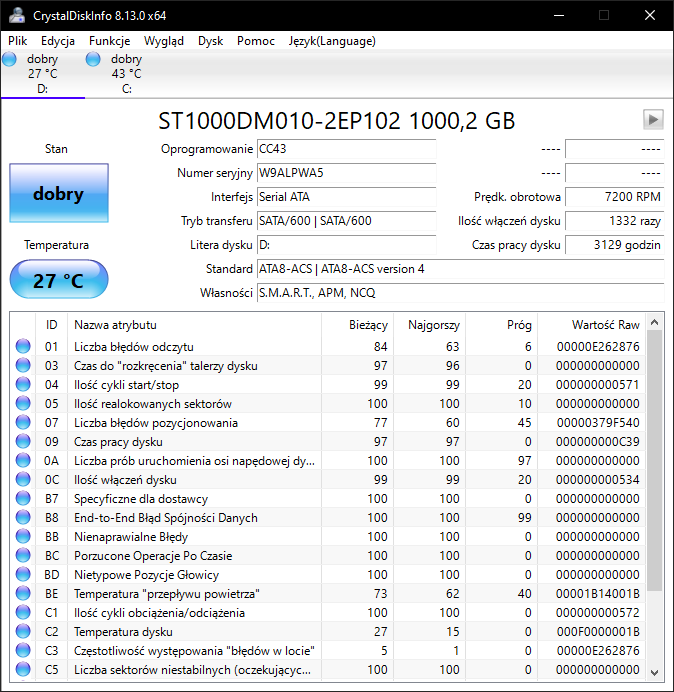
Task: Click the dobry health status button
Action: pos(59,193)
